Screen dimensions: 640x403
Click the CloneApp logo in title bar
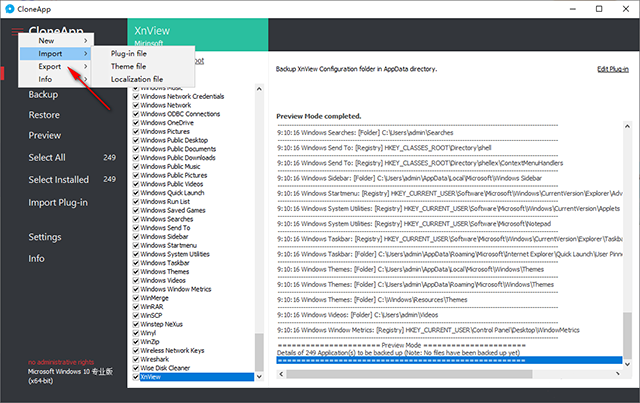coord(11,8)
